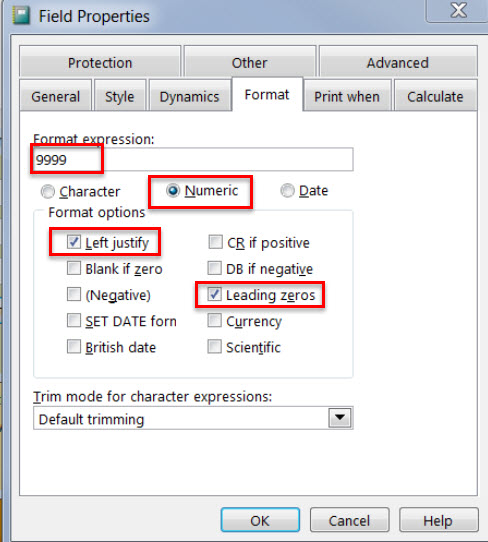This screenshot has width=488, height=542.
Task: Click the OK button
Action: coord(260,520)
